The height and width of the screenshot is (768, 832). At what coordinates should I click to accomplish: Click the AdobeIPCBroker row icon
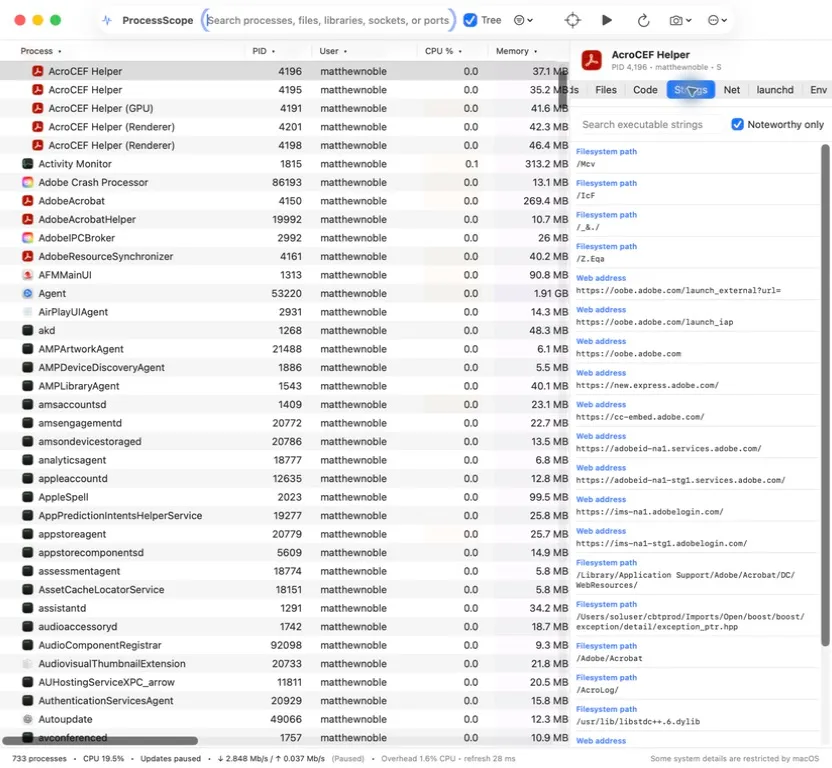[x=28, y=238]
